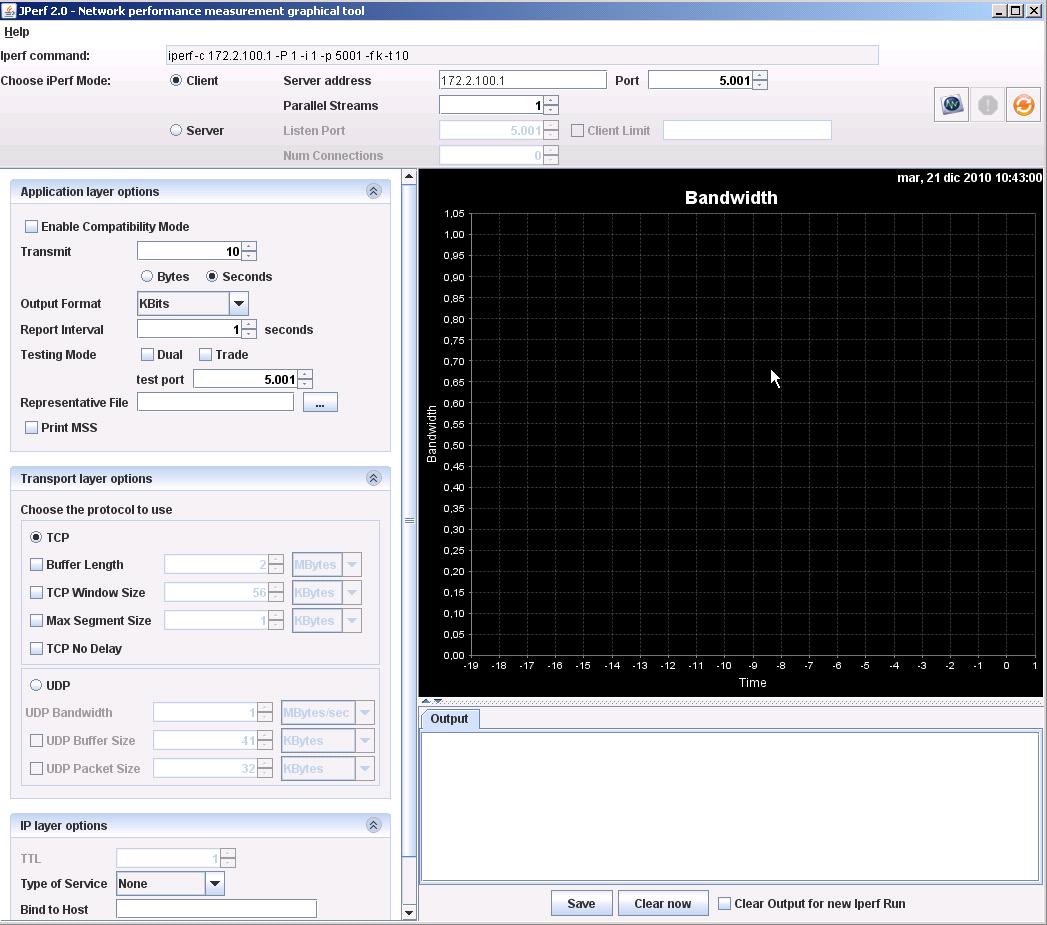Click the Iperf command text field
This screenshot has width=1047, height=925.
pos(522,55)
